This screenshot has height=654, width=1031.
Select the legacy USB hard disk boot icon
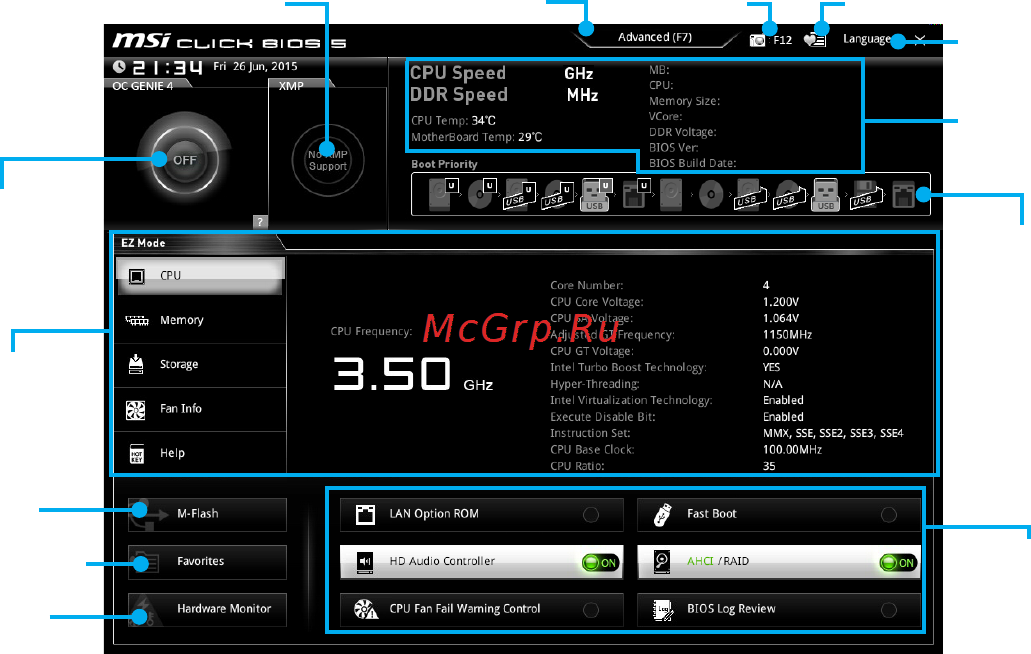pos(750,195)
